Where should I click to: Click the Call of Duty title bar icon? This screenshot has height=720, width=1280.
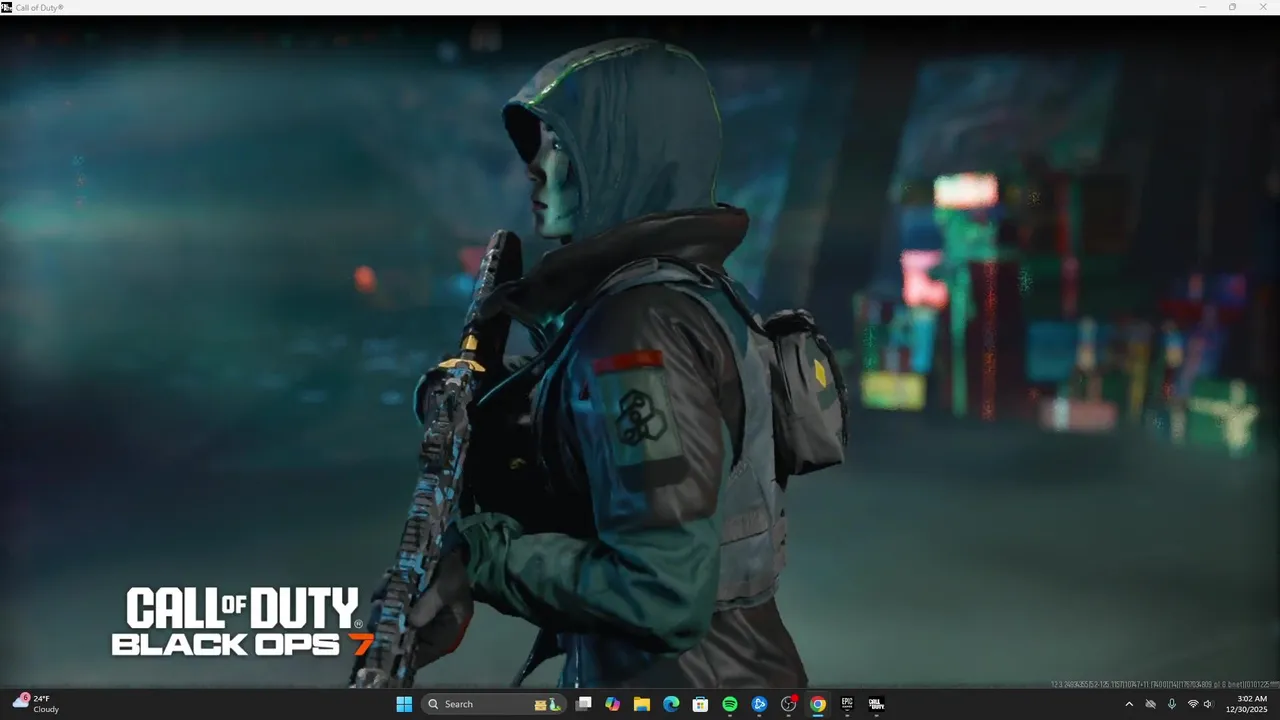(7, 7)
